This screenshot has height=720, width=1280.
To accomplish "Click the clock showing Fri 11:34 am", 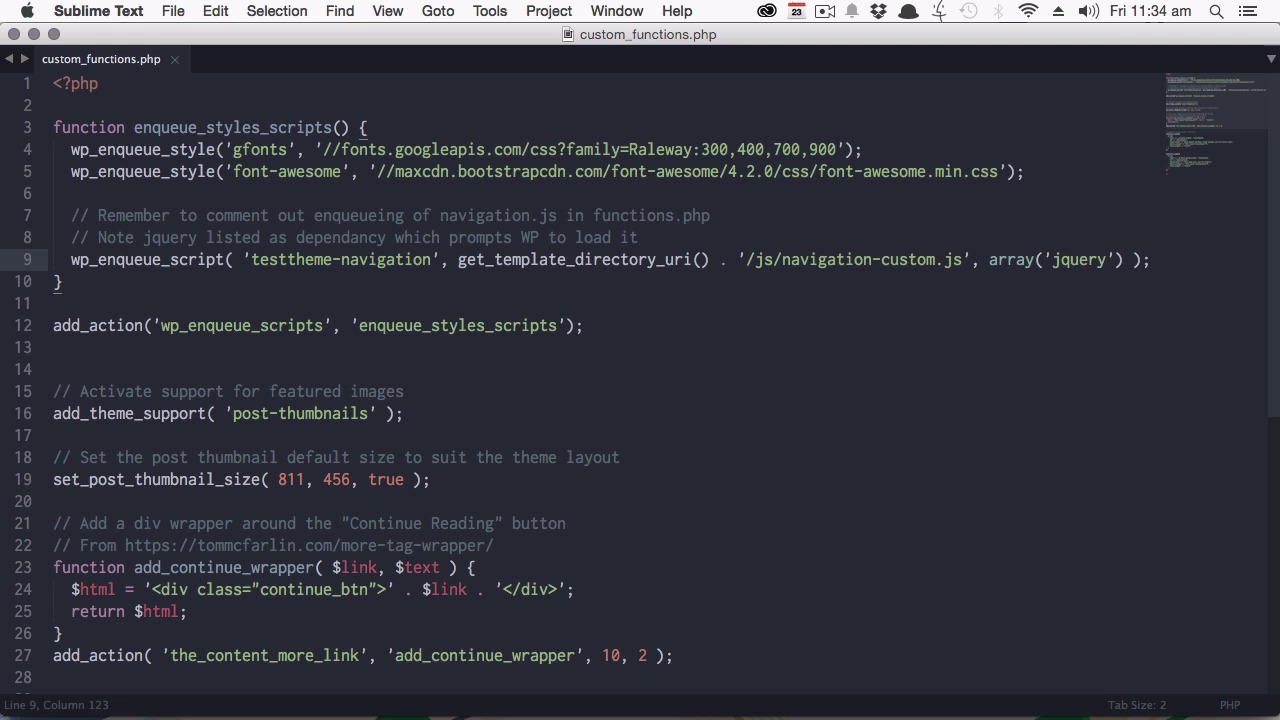I will (1151, 11).
